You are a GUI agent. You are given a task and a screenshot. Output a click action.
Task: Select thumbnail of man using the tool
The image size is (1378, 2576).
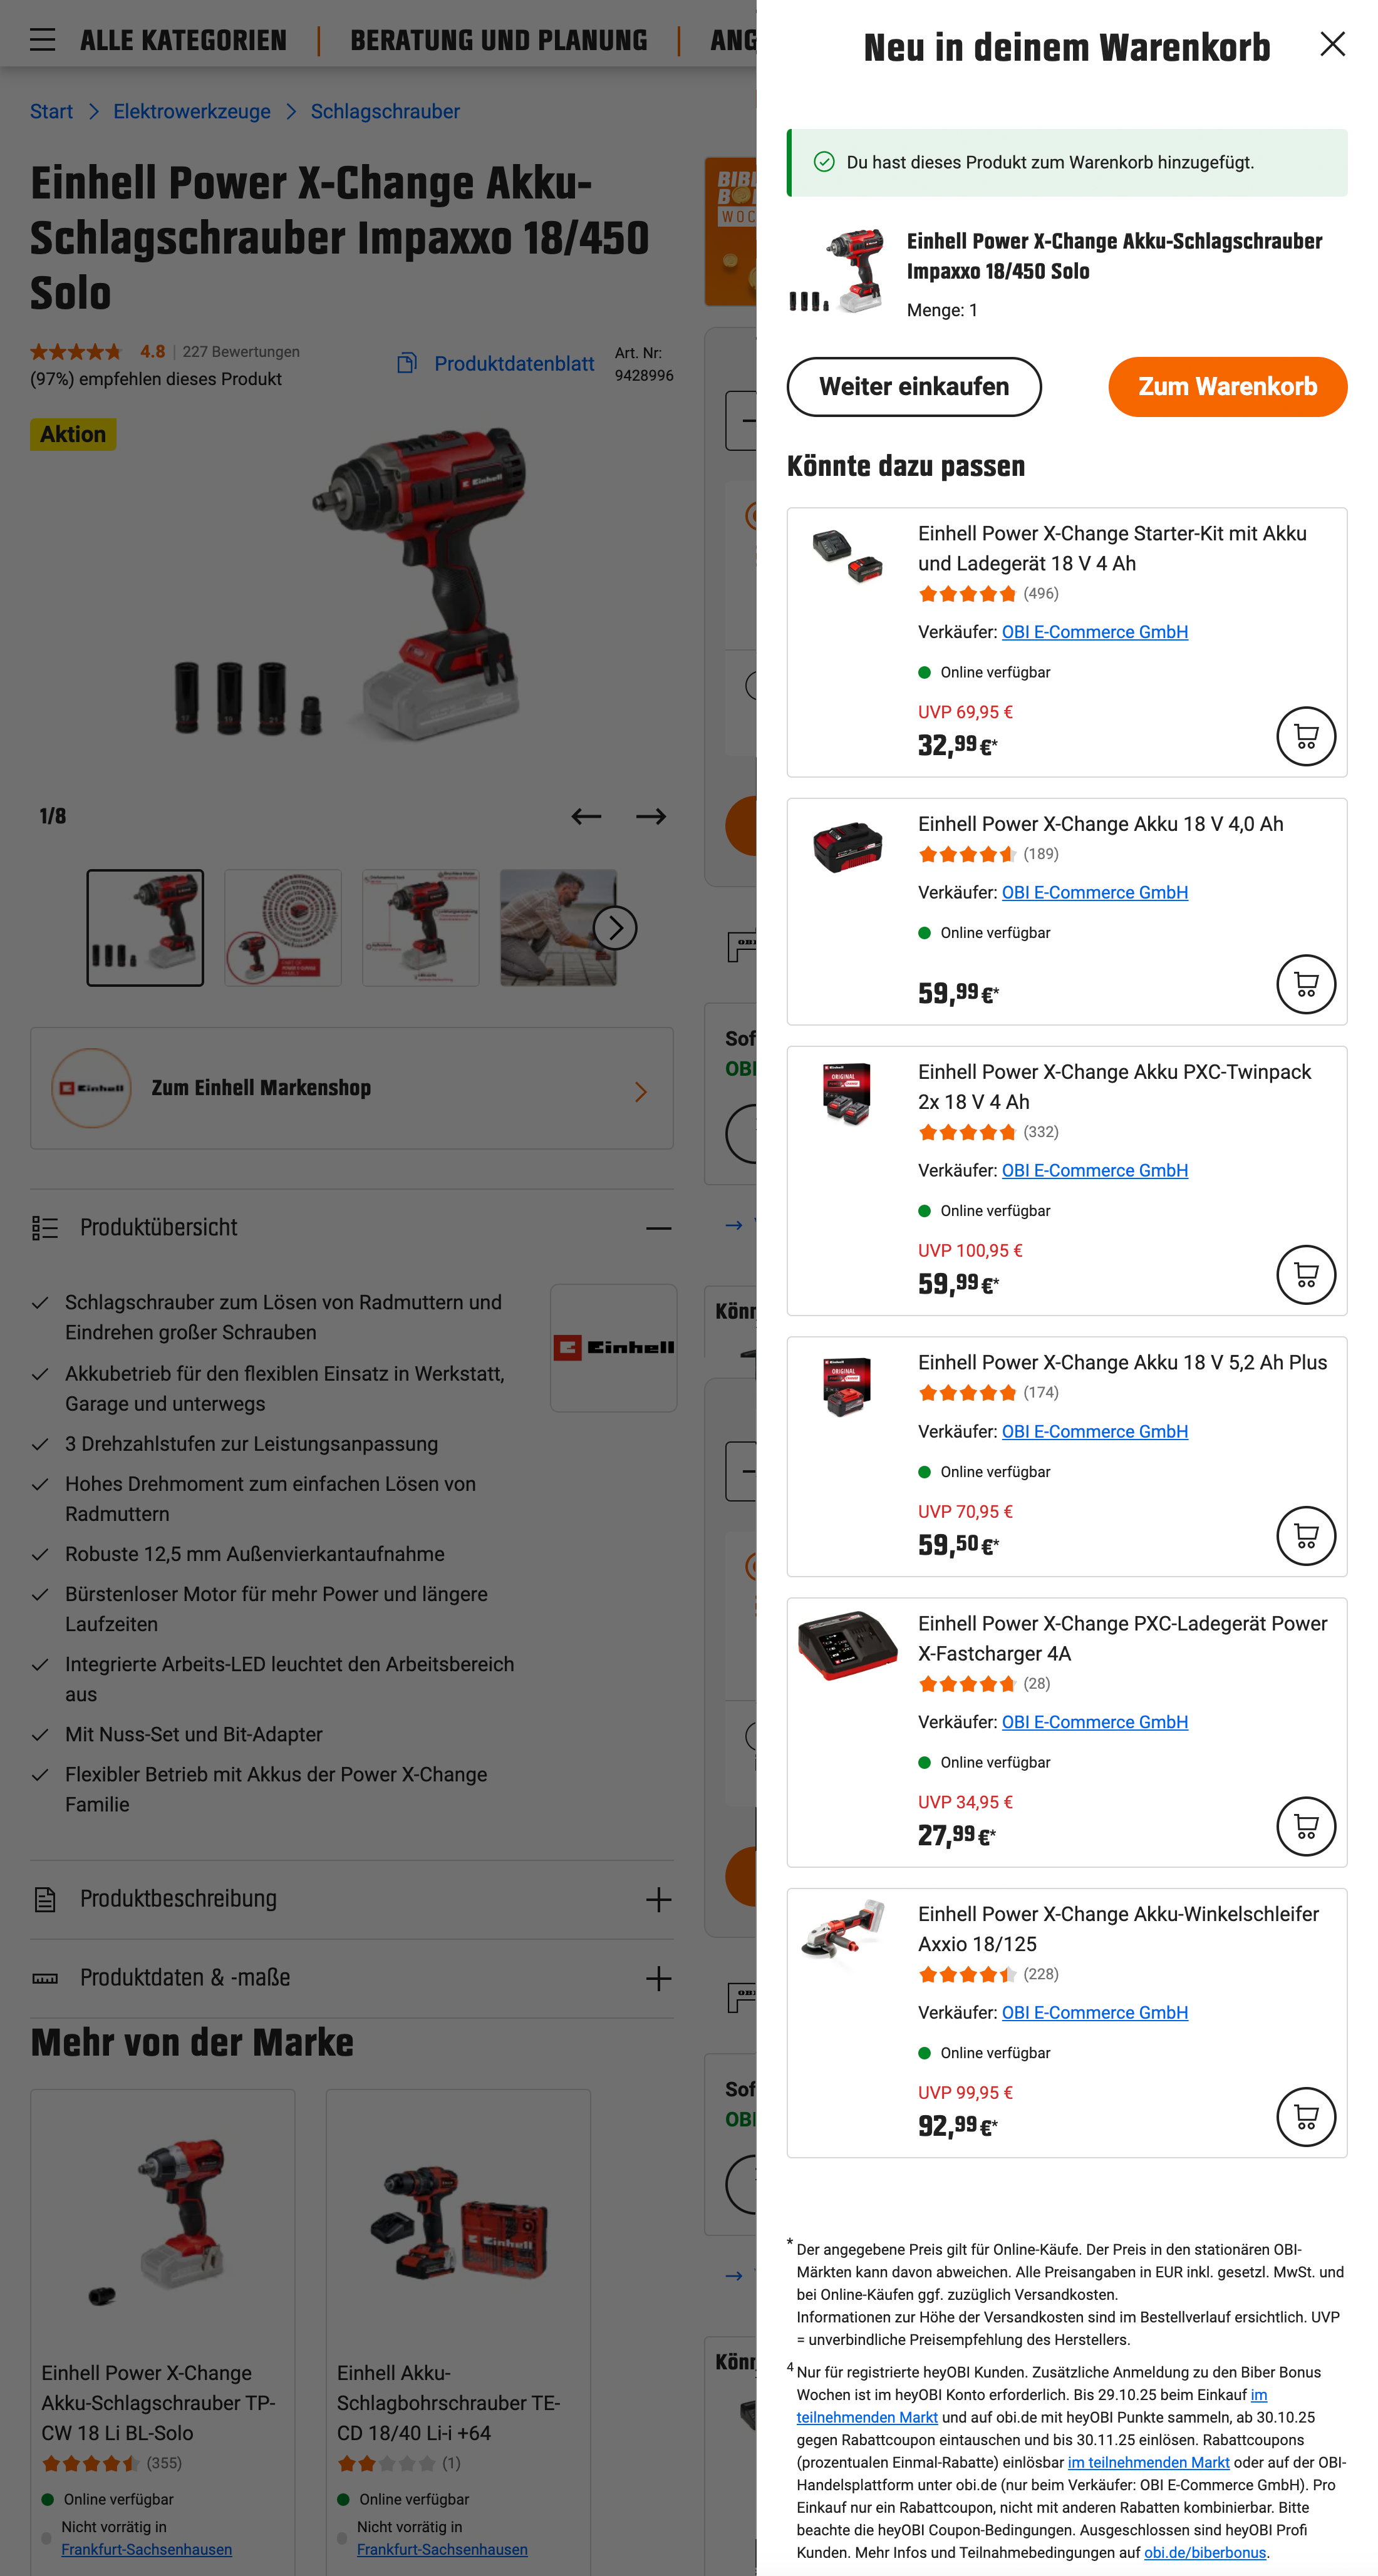pos(557,928)
